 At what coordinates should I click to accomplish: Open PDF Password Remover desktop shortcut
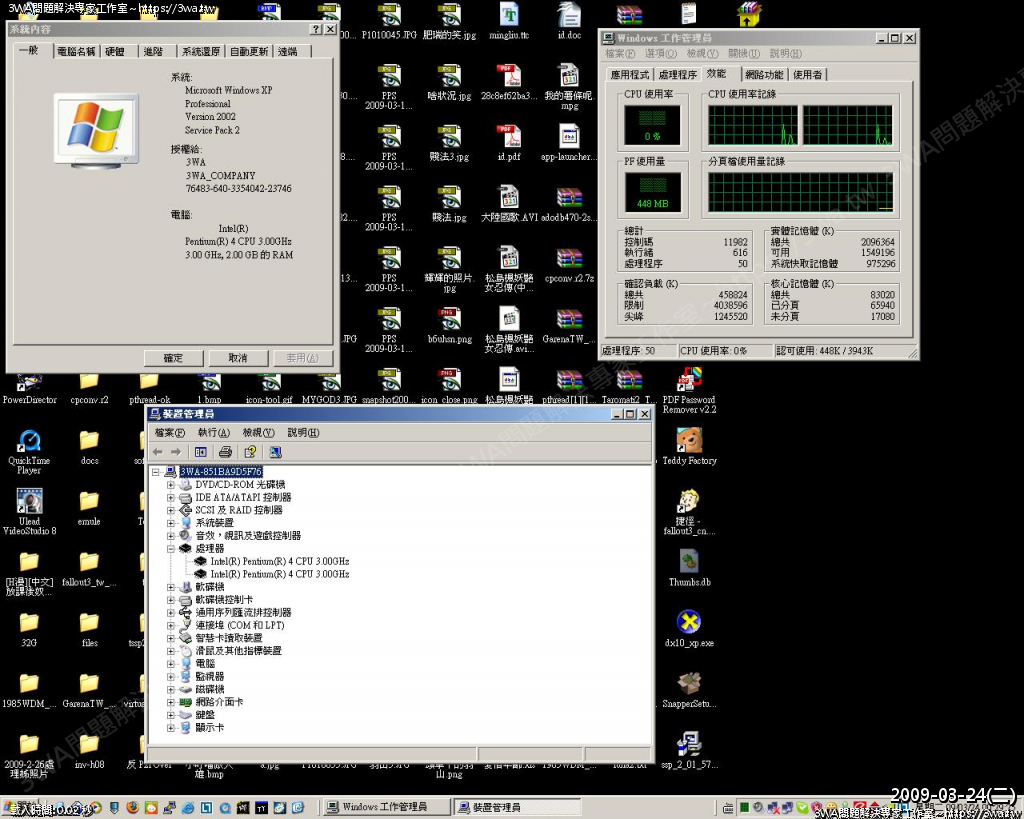[689, 381]
